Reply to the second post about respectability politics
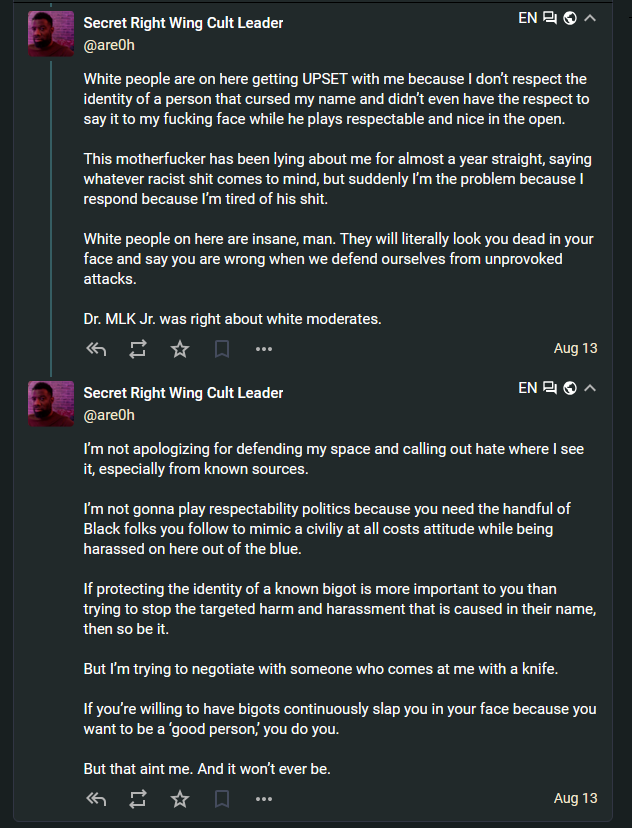This screenshot has height=828, width=632. [96, 798]
